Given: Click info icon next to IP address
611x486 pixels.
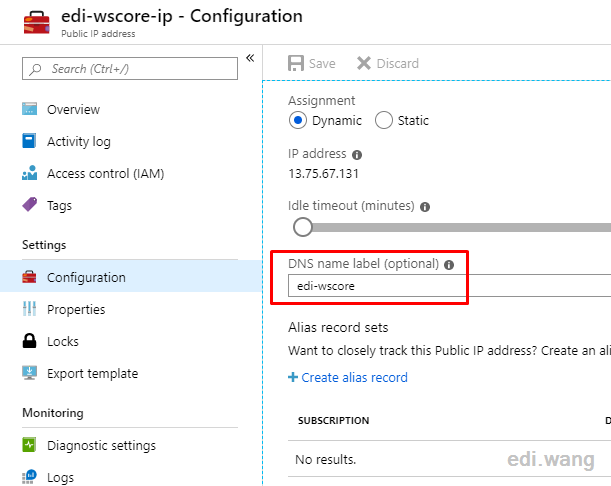Looking at the screenshot, I should pyautogui.click(x=357, y=155).
